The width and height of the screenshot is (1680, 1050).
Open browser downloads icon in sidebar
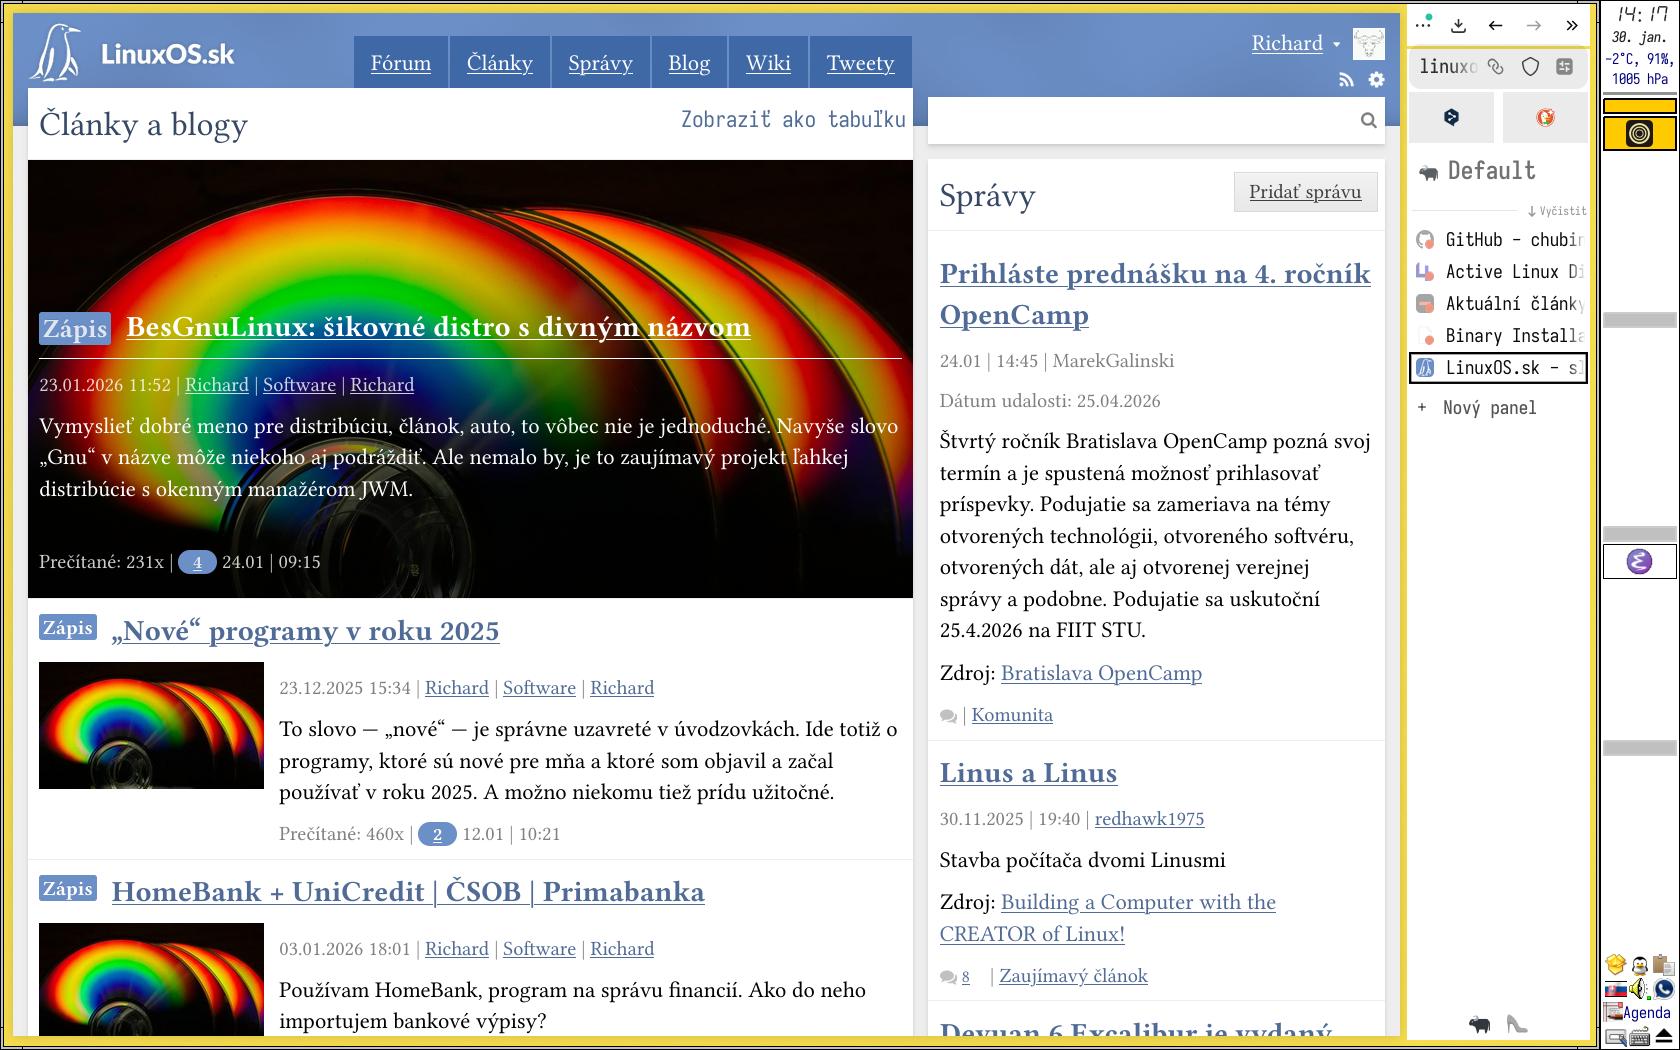coord(1458,26)
